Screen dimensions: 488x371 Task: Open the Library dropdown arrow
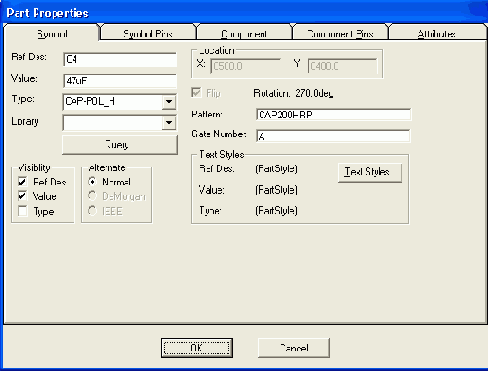[x=169, y=123]
